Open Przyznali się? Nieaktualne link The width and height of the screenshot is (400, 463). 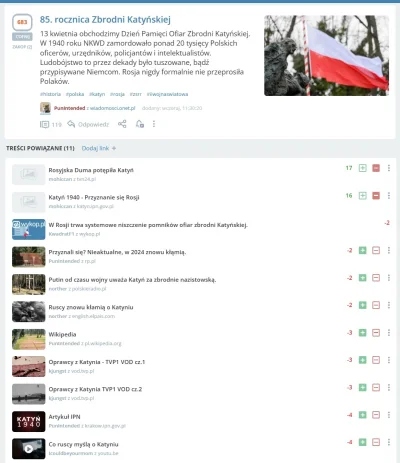pos(117,252)
